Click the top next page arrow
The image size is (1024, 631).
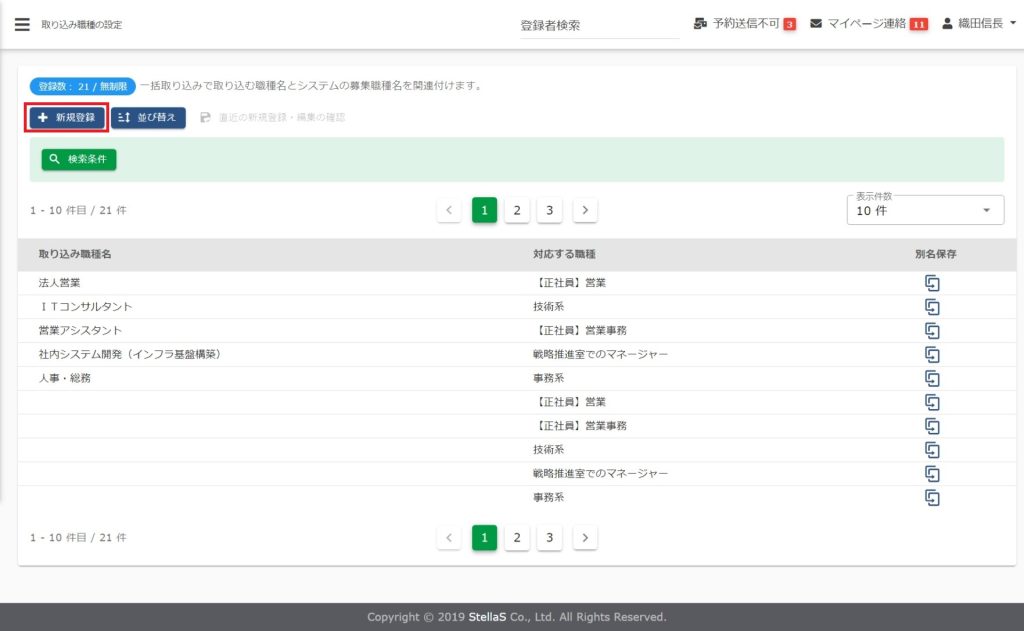[x=585, y=210]
